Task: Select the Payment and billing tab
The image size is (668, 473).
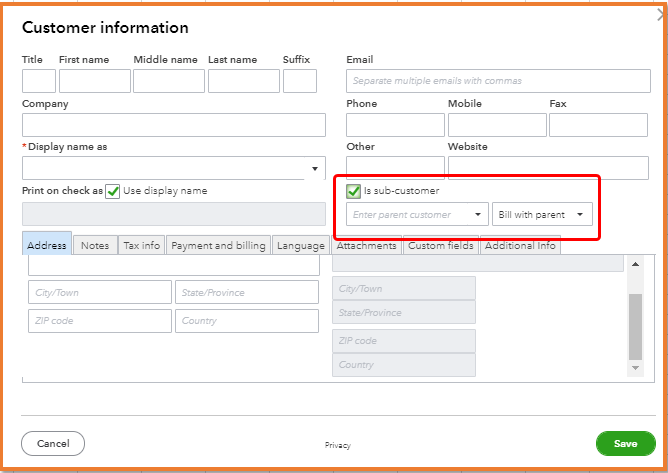Action: pos(218,246)
